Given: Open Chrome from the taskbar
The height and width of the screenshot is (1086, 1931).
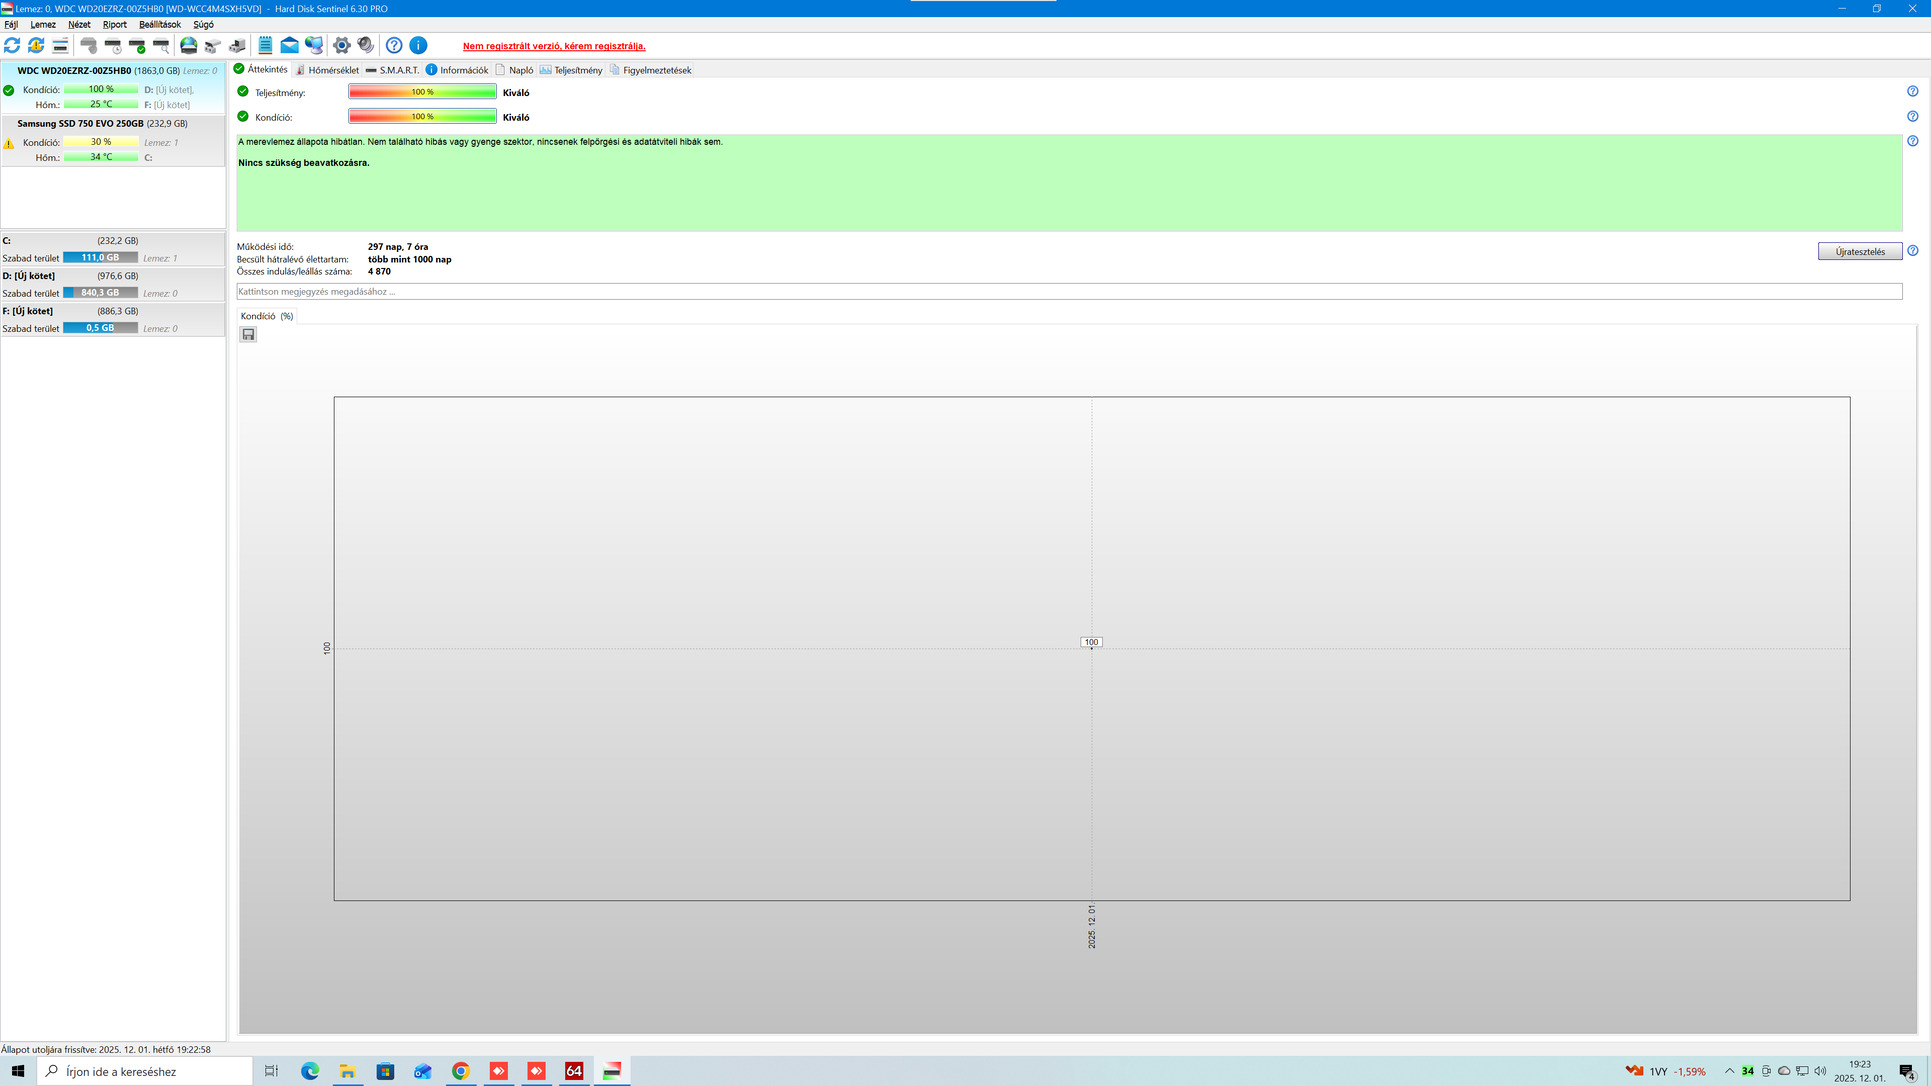Looking at the screenshot, I should point(460,1071).
